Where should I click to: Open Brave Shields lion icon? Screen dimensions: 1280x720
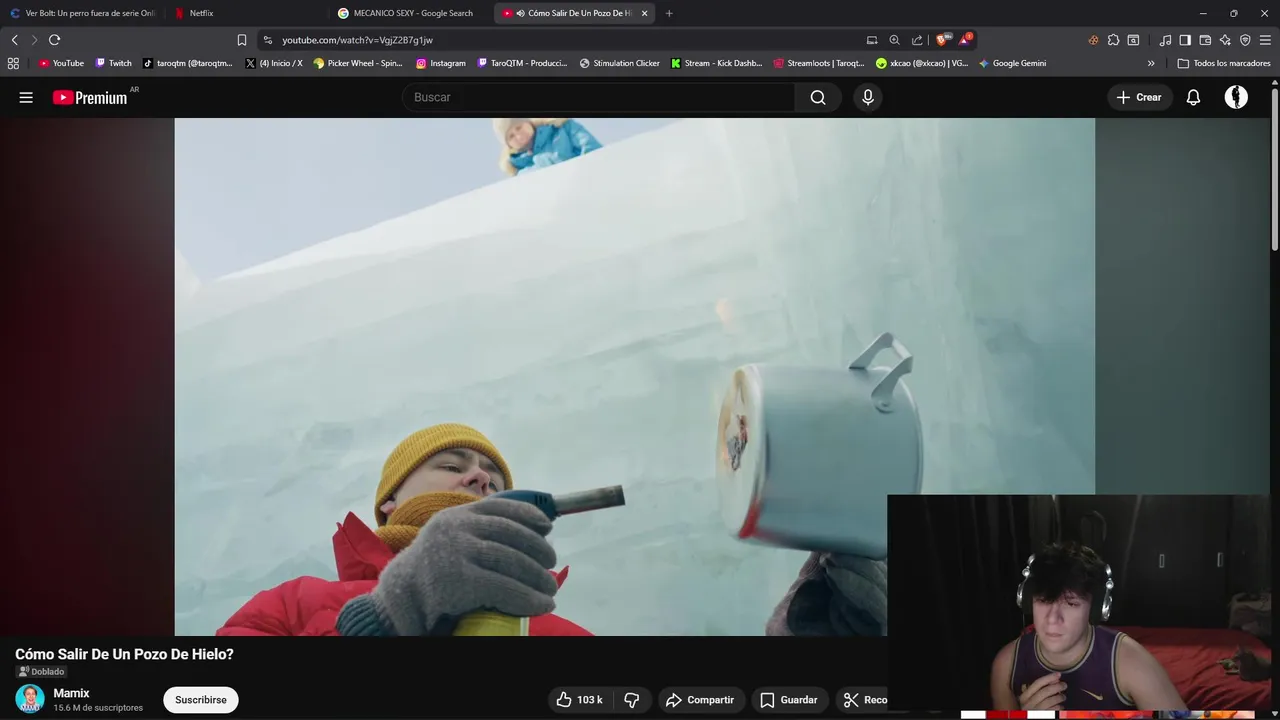[943, 40]
